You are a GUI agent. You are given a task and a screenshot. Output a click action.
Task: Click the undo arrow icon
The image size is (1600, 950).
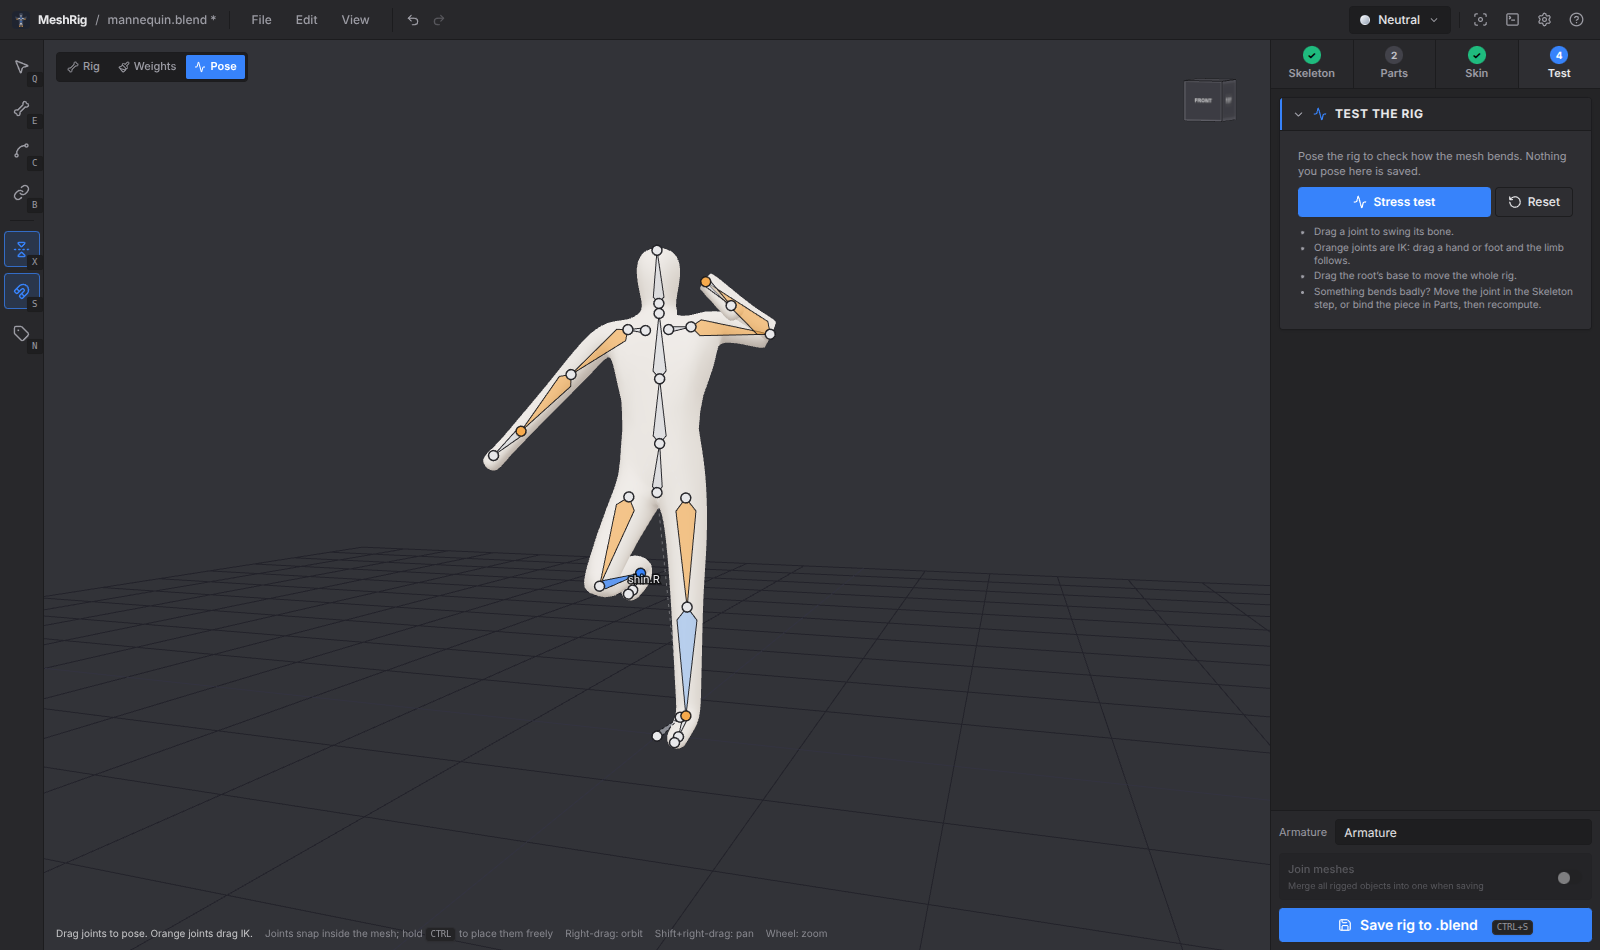pyautogui.click(x=413, y=20)
